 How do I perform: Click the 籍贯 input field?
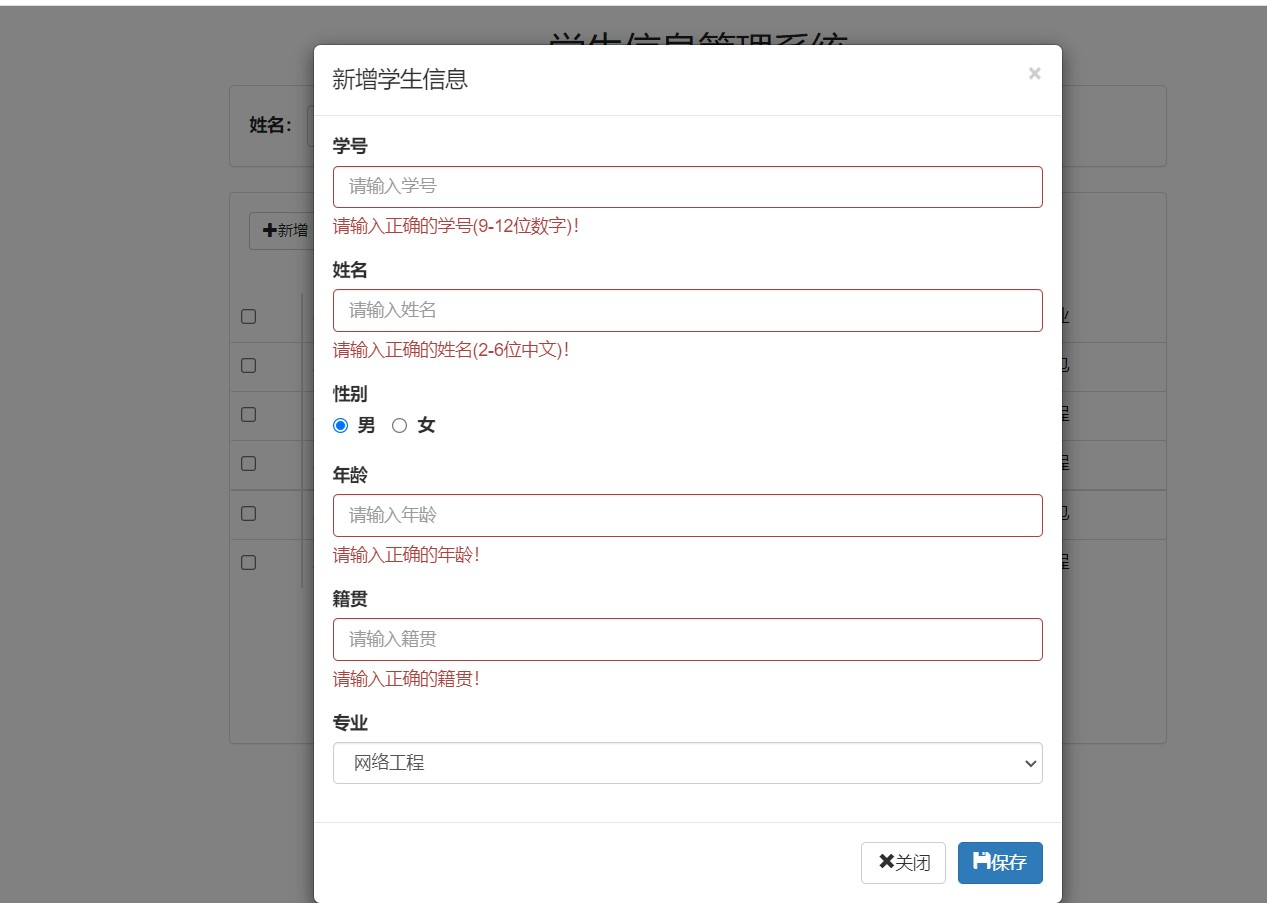[687, 639]
